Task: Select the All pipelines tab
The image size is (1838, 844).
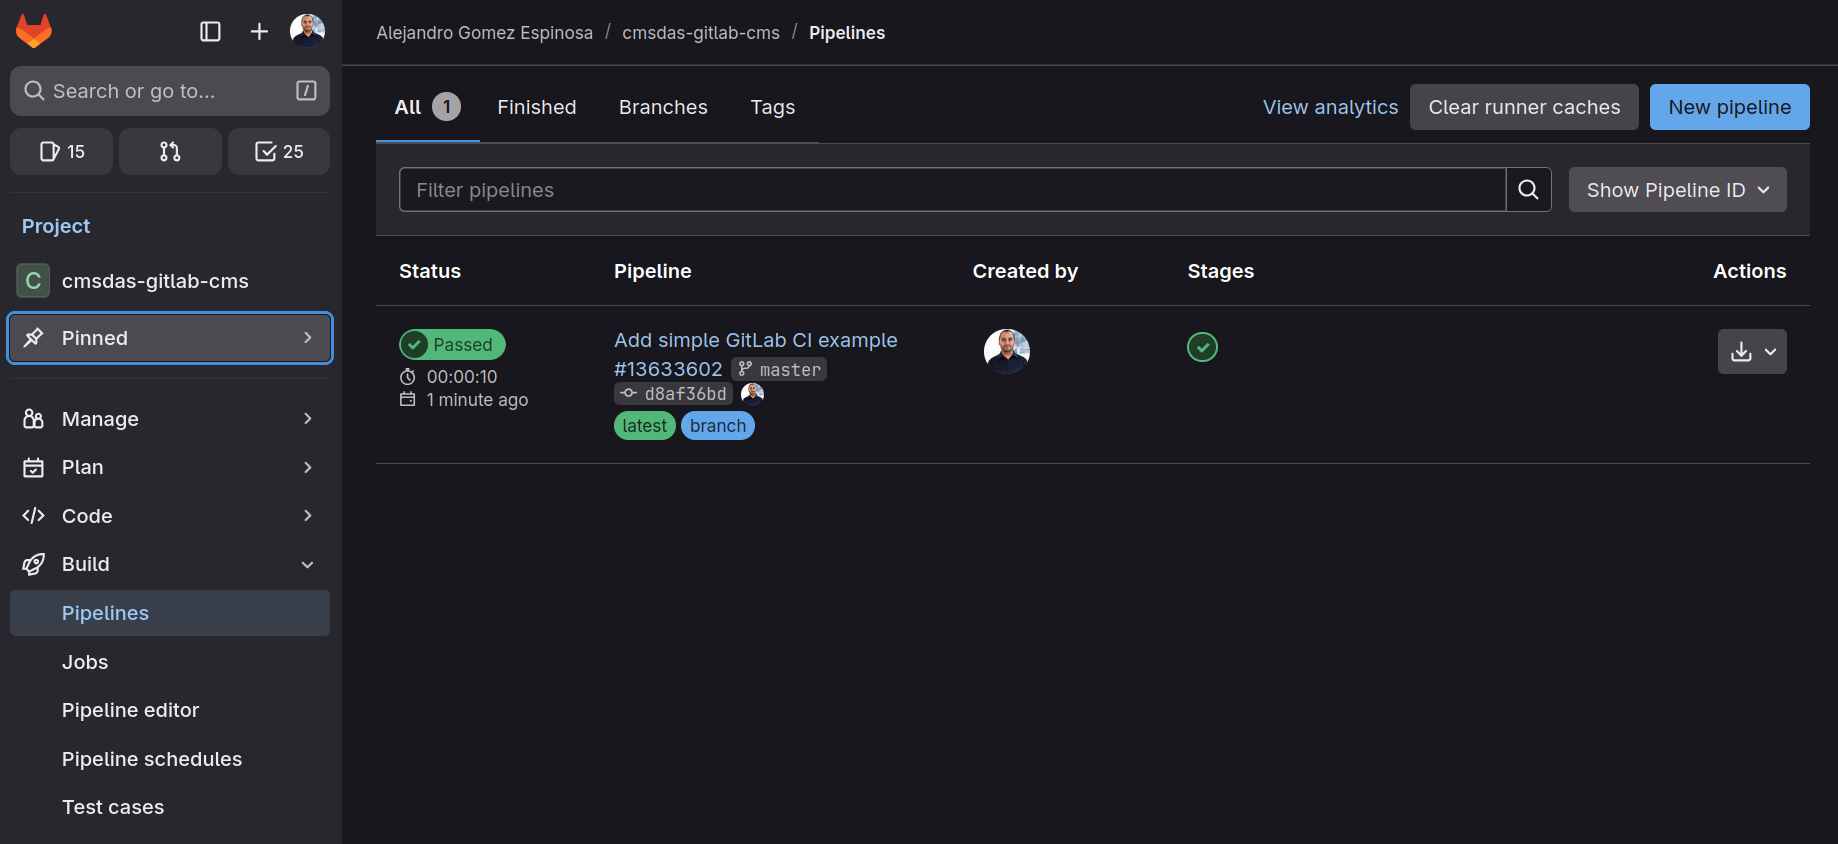Action: point(427,107)
